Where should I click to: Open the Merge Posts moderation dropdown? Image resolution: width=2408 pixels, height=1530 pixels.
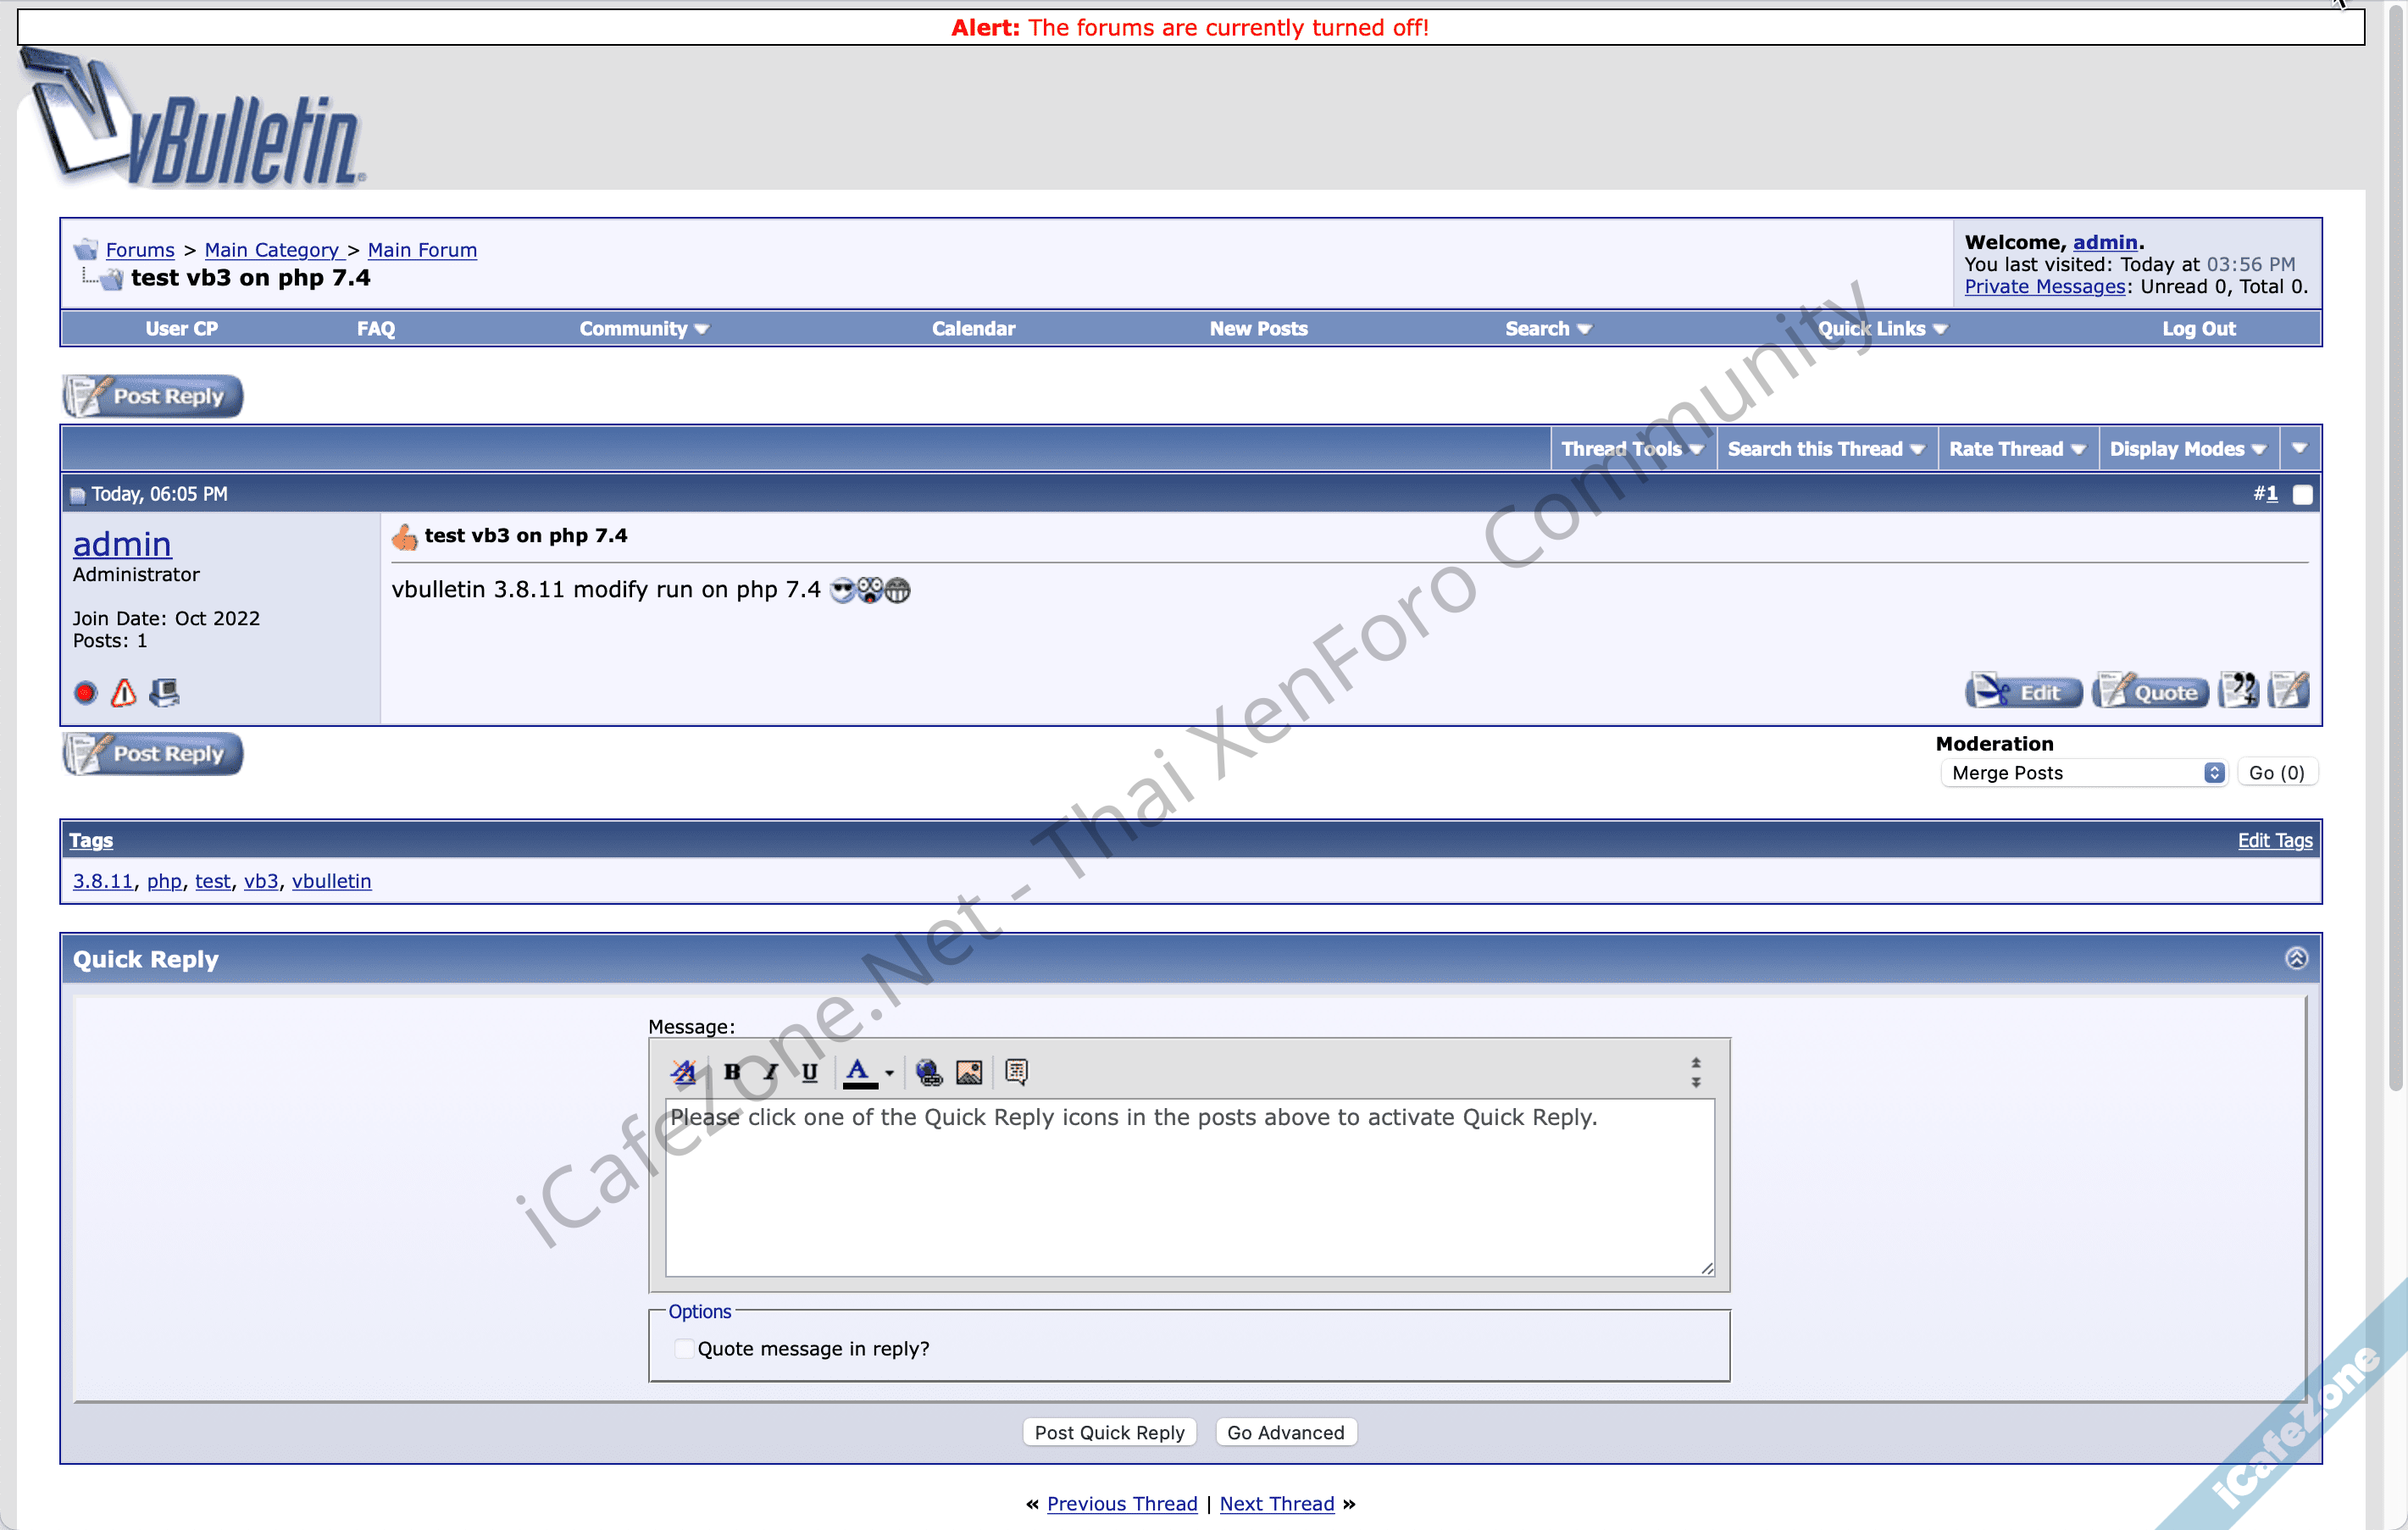coord(2084,772)
